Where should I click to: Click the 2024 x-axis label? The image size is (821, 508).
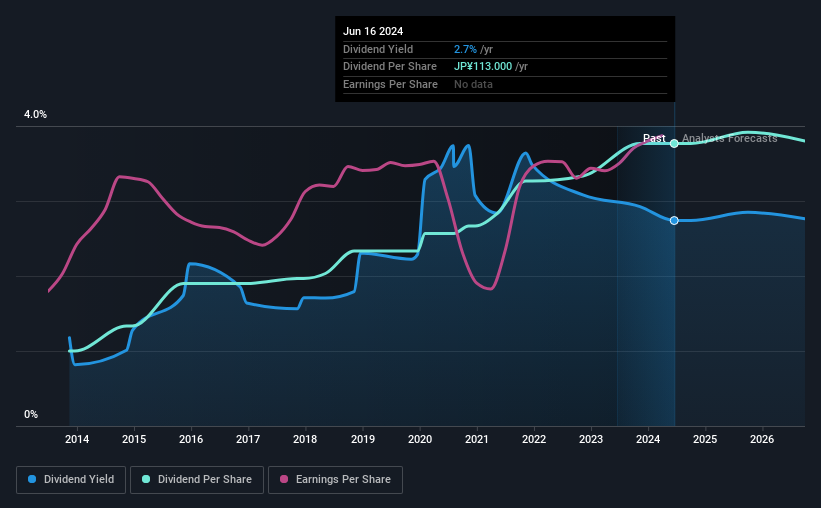click(x=648, y=439)
